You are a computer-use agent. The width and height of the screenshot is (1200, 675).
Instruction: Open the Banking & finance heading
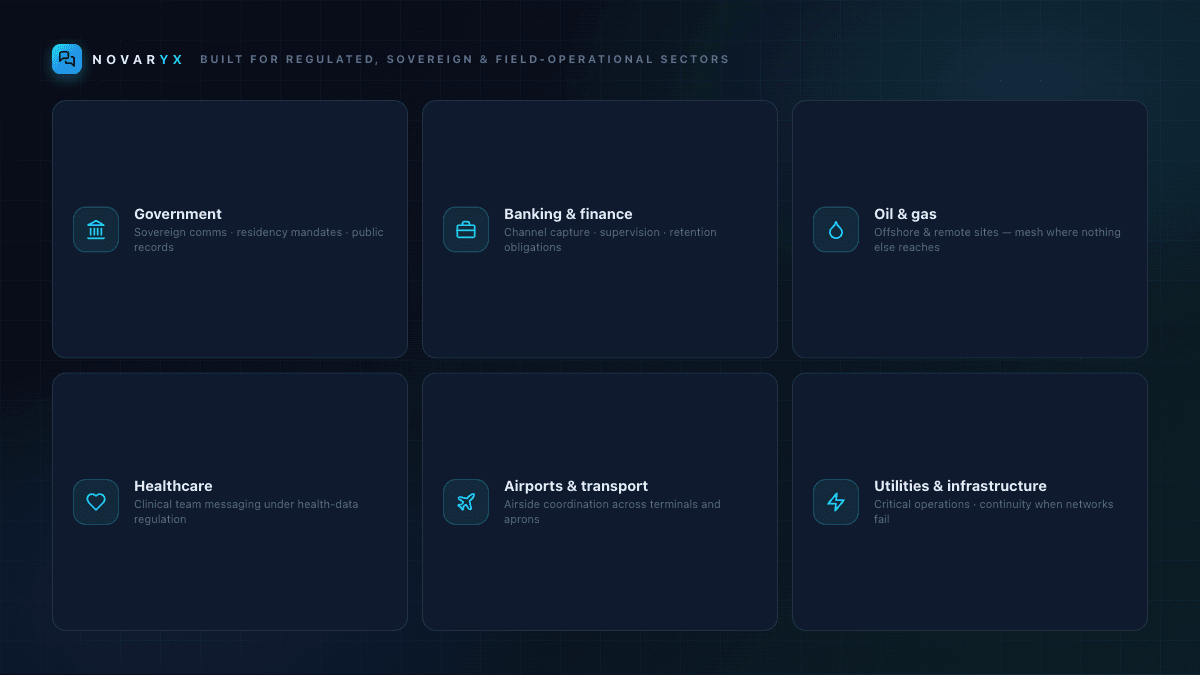(568, 214)
